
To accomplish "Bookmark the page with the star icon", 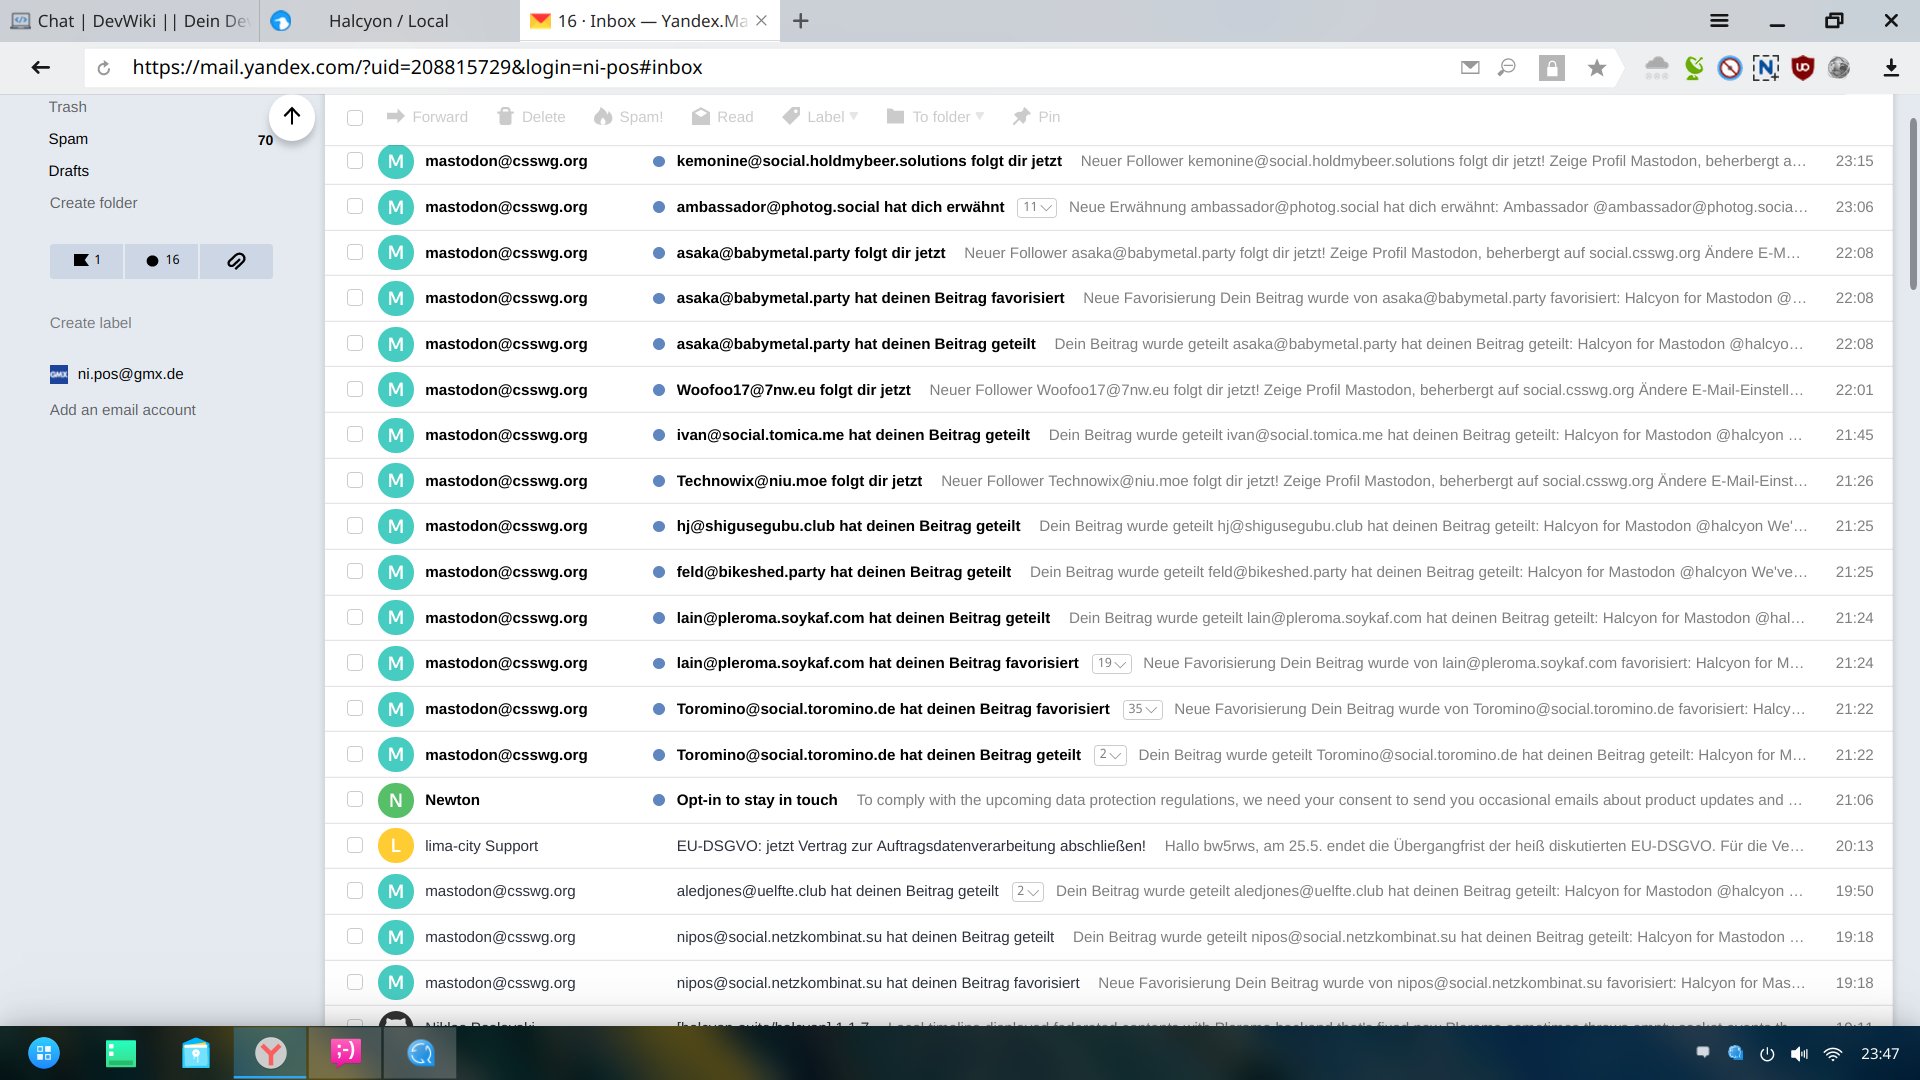I will click(1597, 68).
